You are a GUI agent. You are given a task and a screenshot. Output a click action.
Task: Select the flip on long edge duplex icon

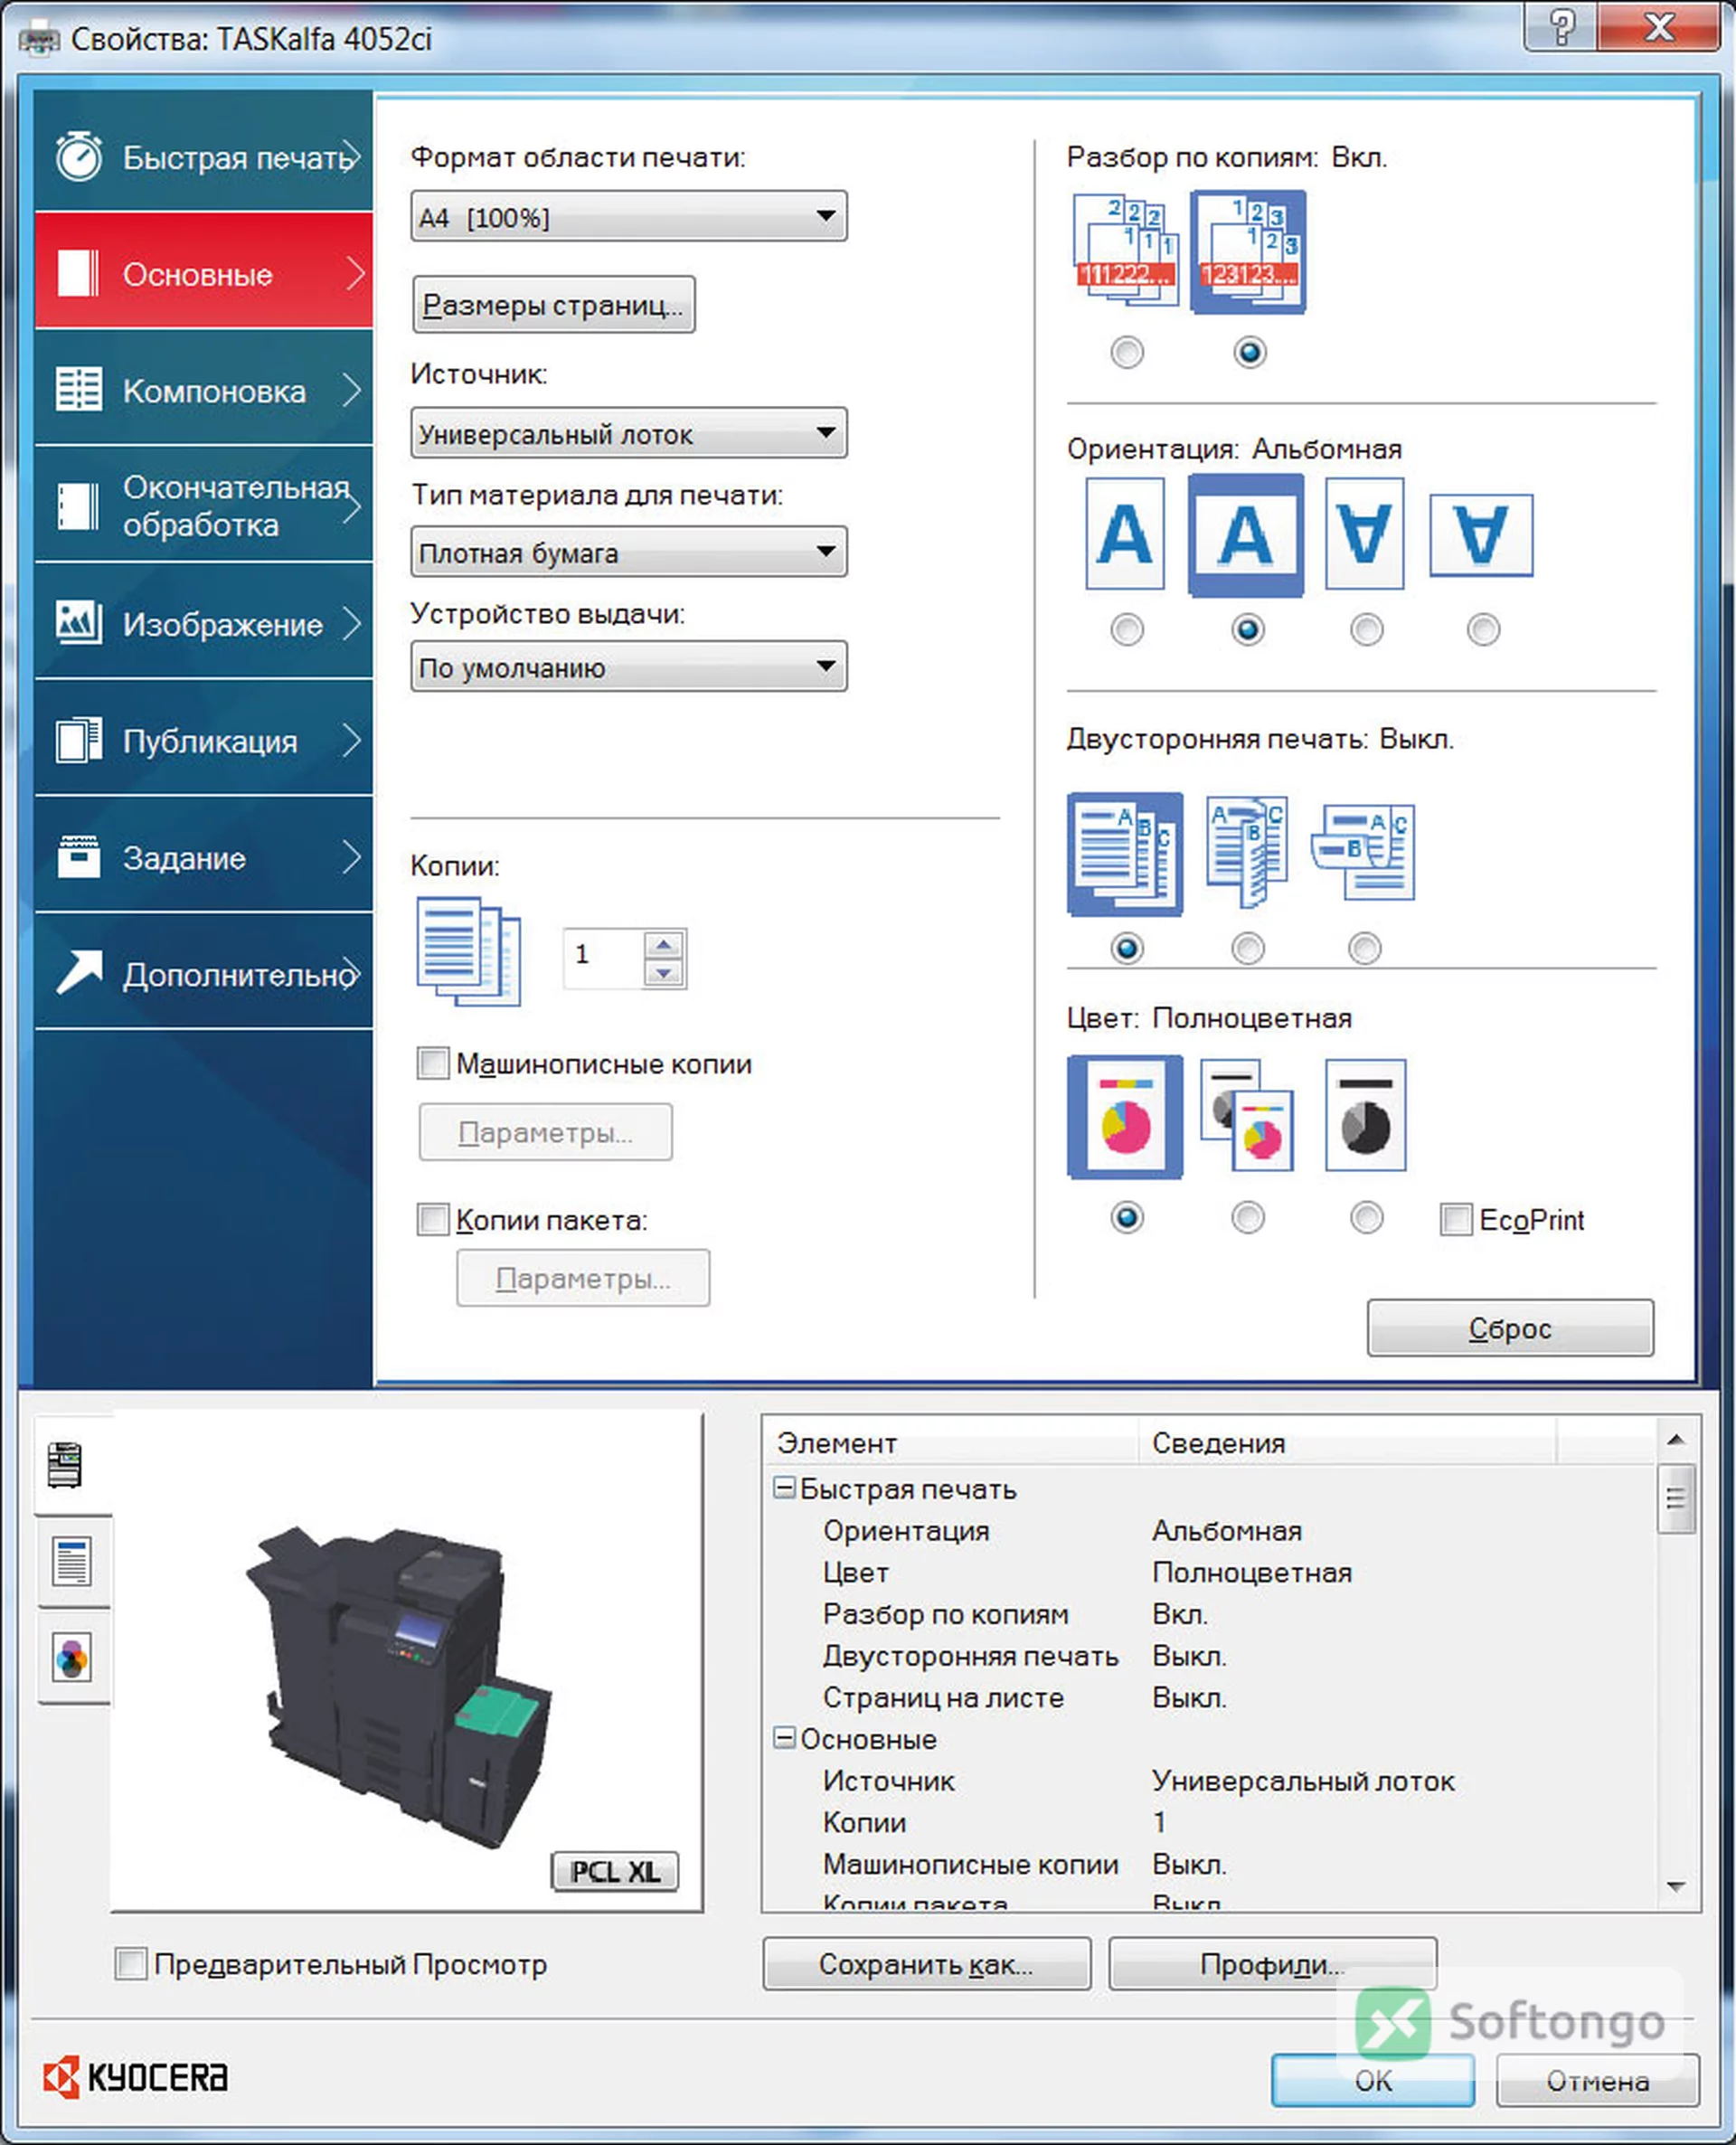point(1247,852)
